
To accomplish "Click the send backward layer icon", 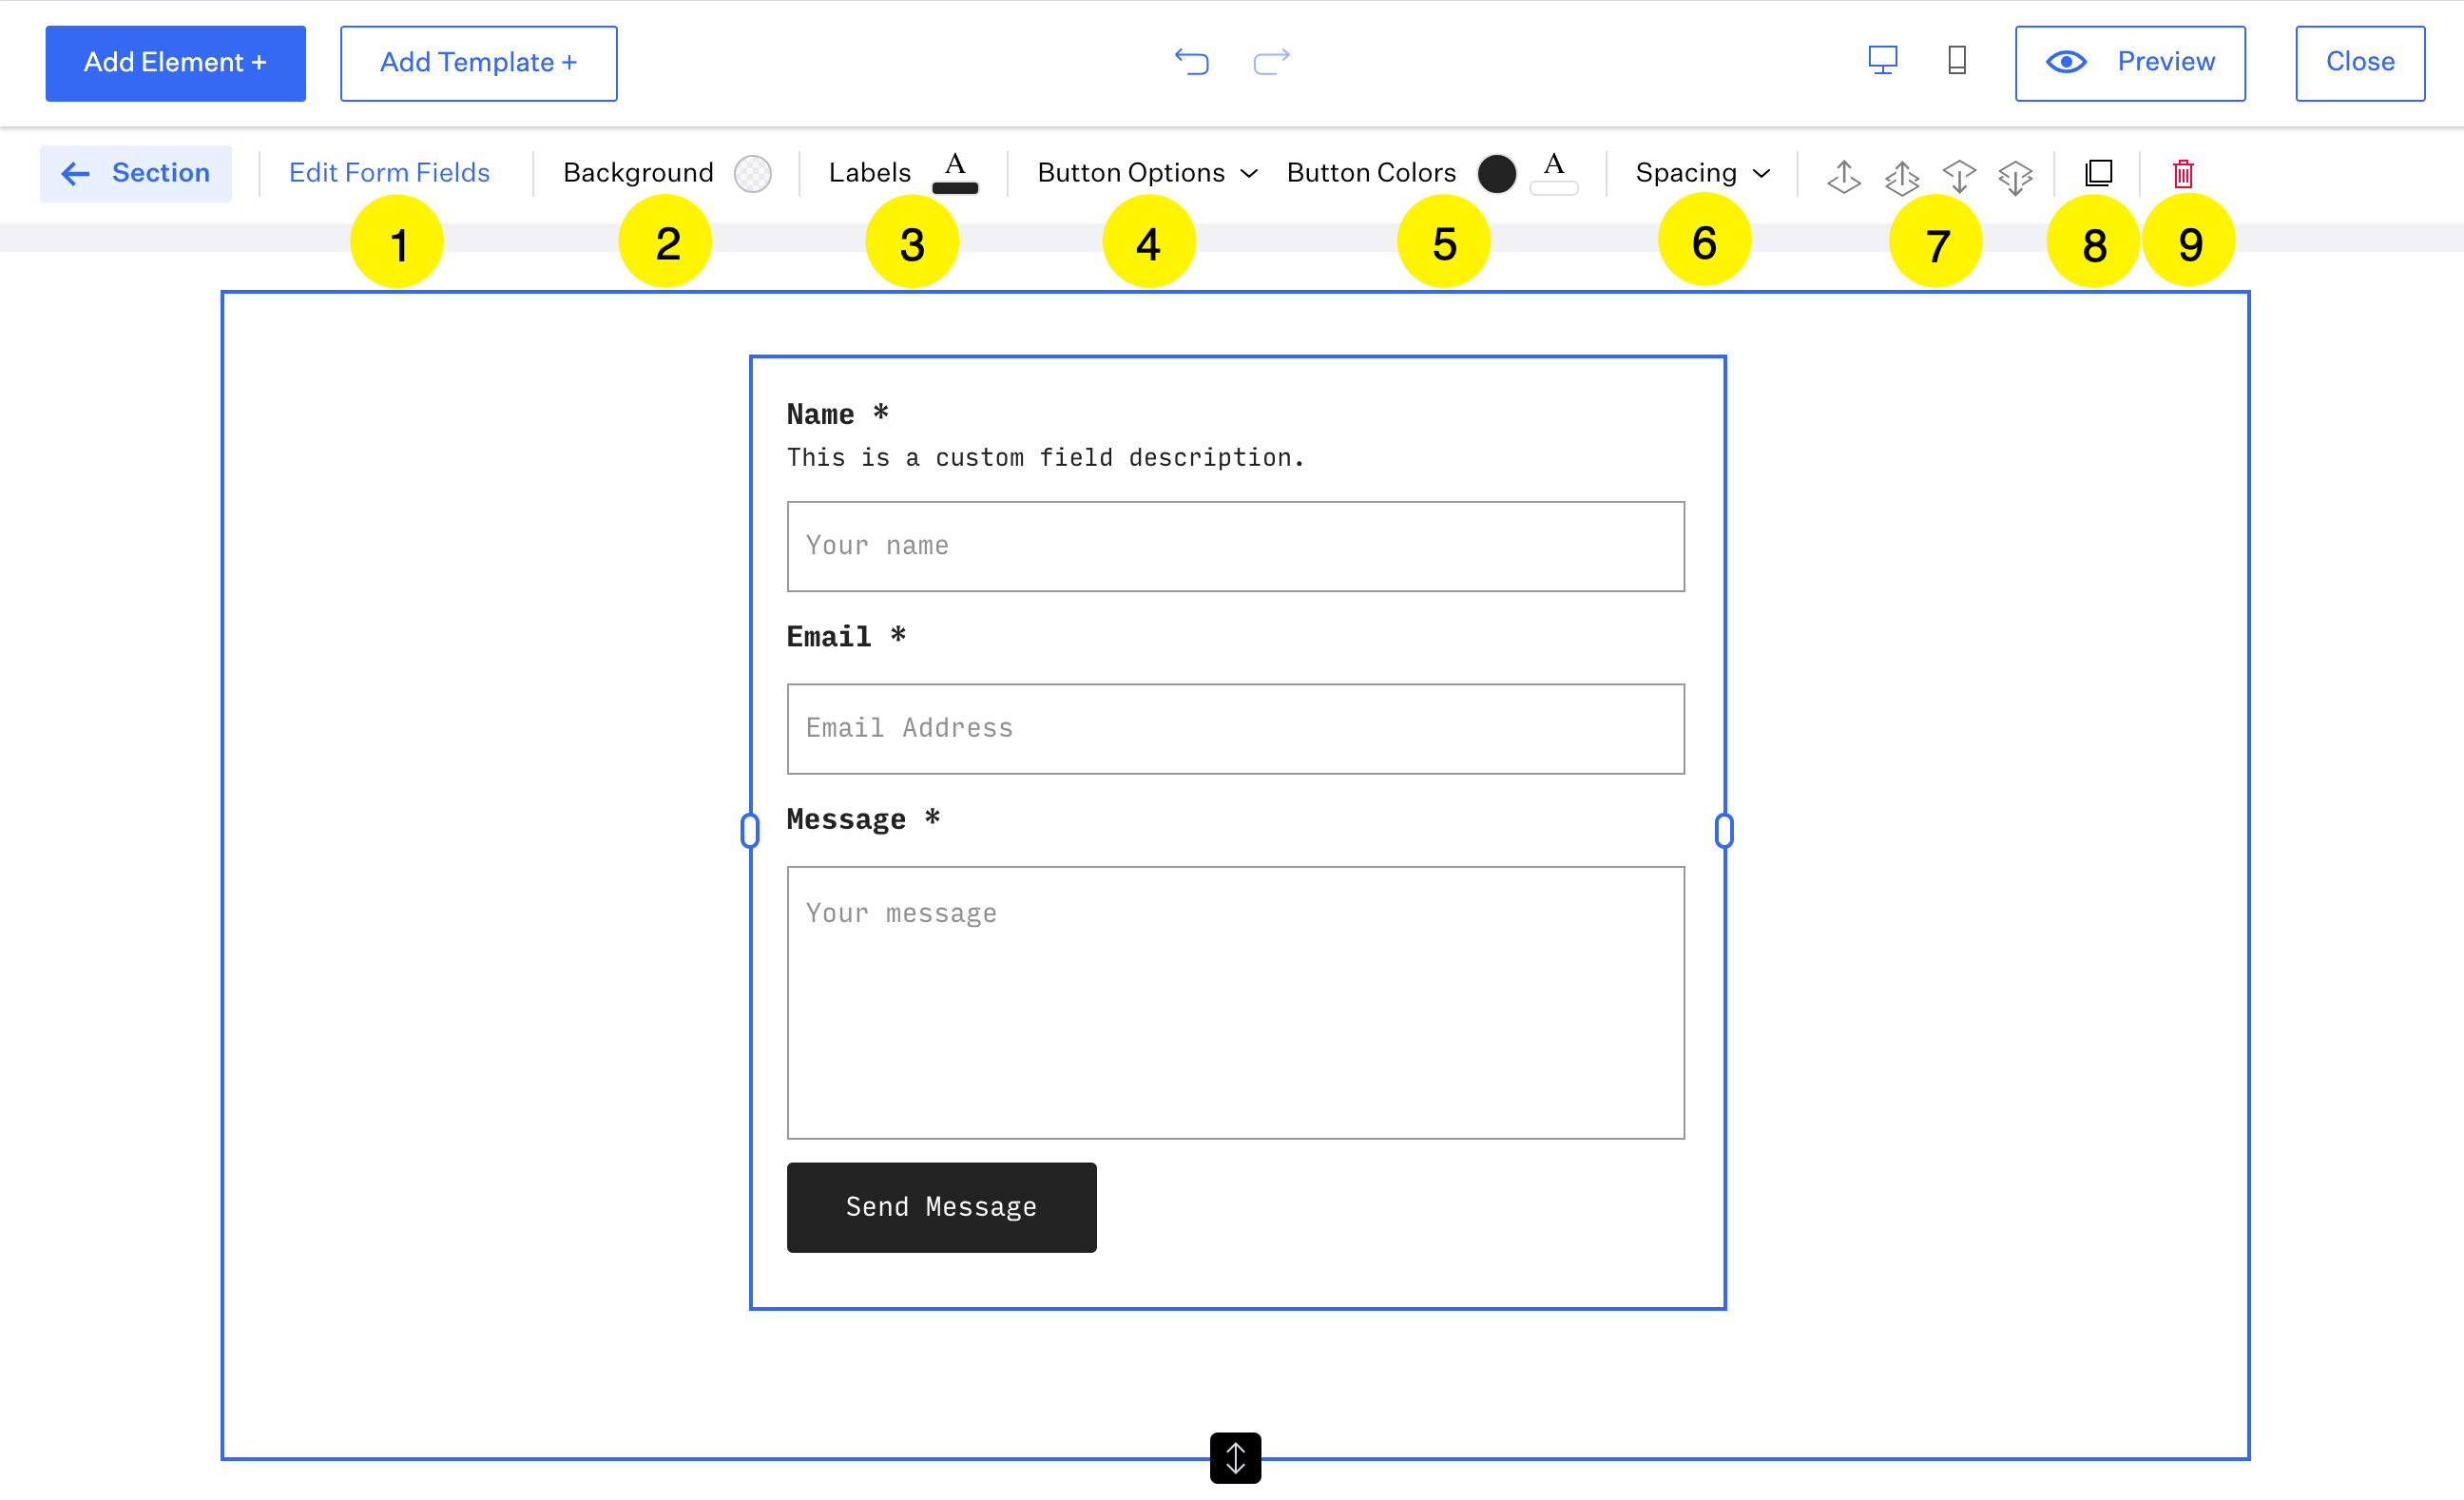I will (1958, 175).
